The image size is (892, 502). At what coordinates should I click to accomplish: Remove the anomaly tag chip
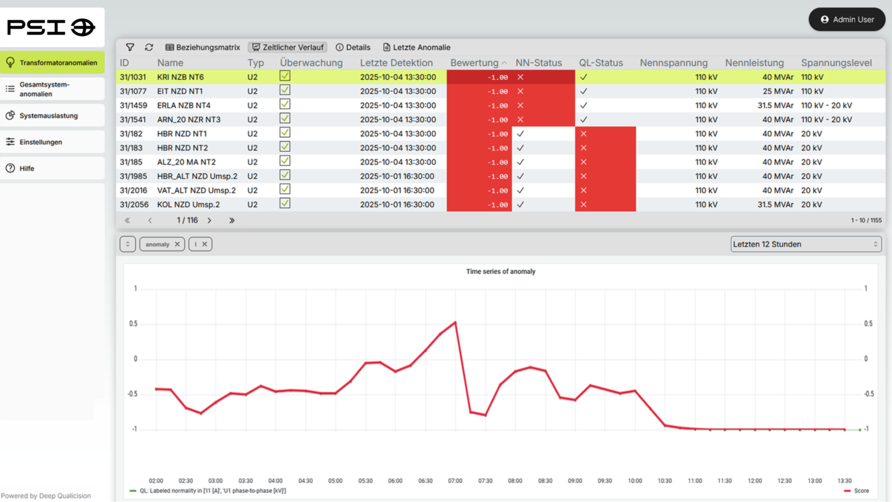pyautogui.click(x=177, y=244)
